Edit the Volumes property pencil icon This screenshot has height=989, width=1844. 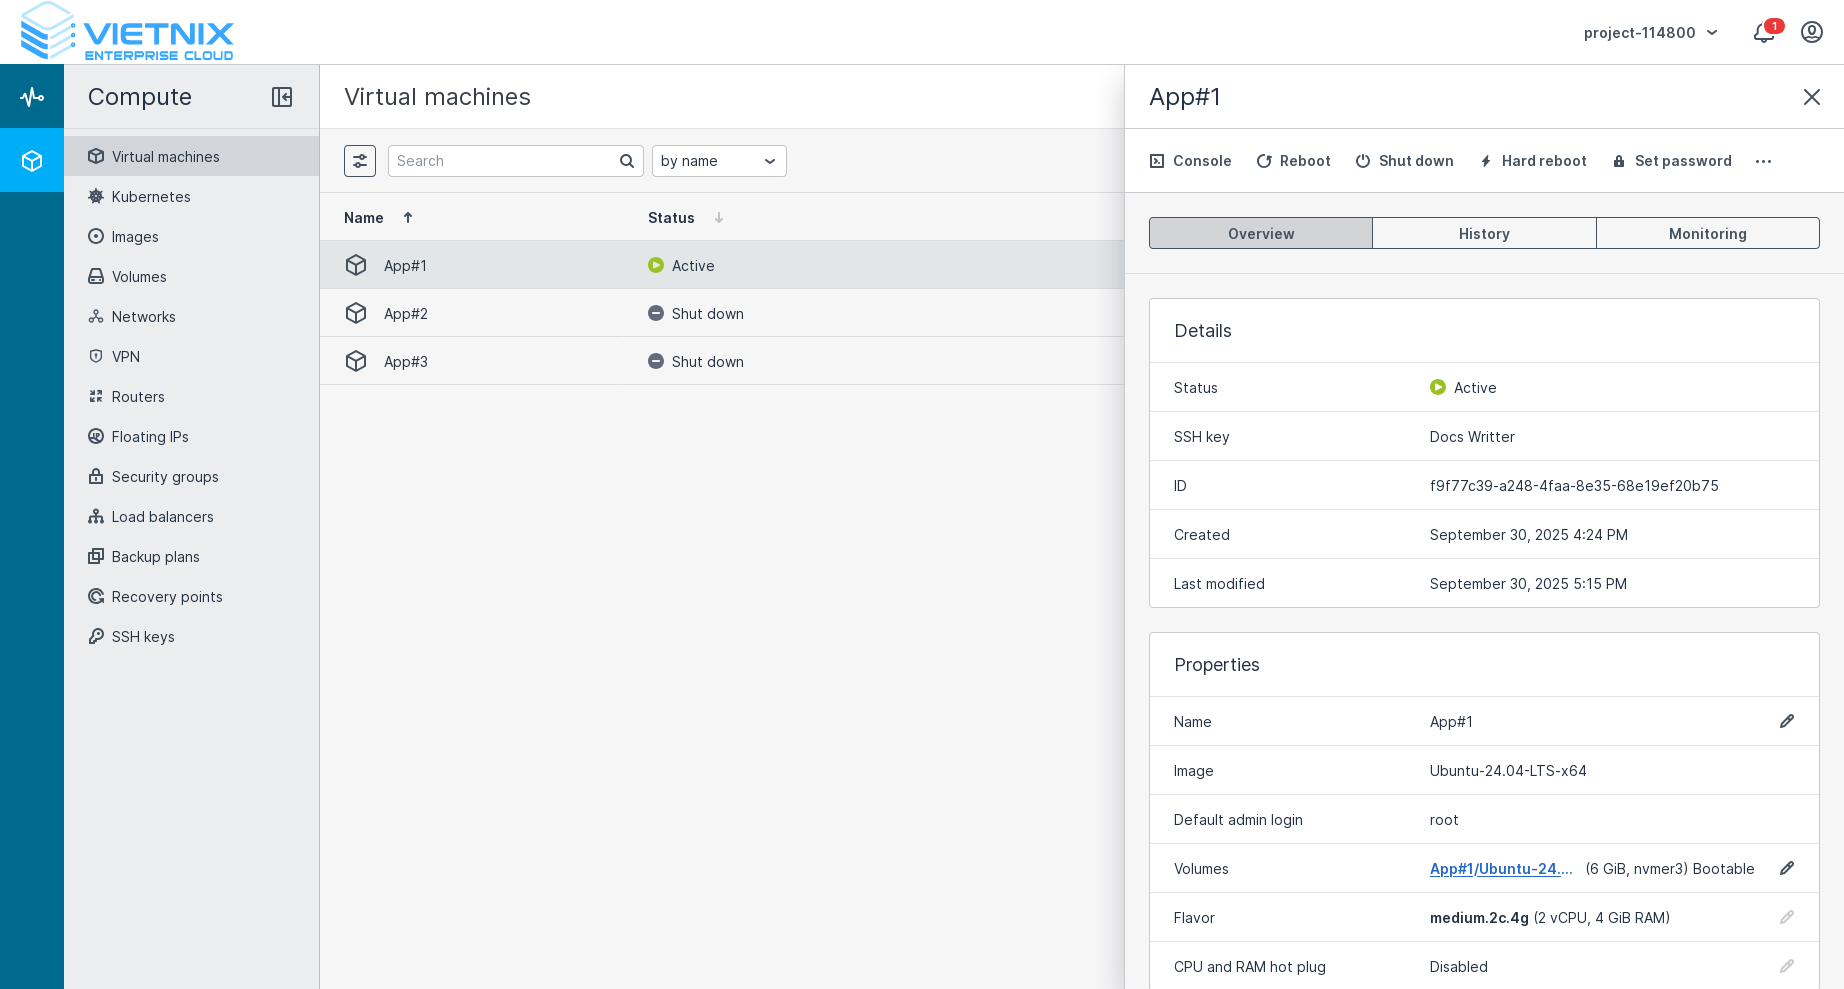tap(1786, 868)
